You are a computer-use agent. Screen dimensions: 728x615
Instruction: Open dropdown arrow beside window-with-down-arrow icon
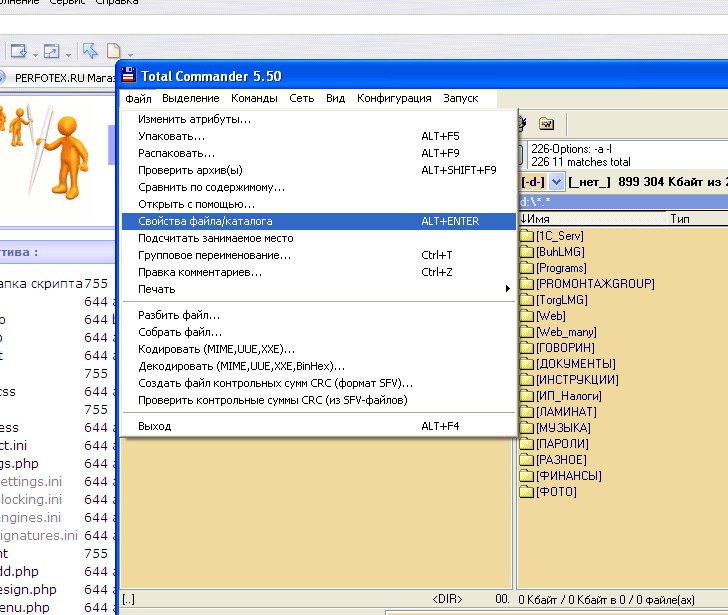coord(35,55)
